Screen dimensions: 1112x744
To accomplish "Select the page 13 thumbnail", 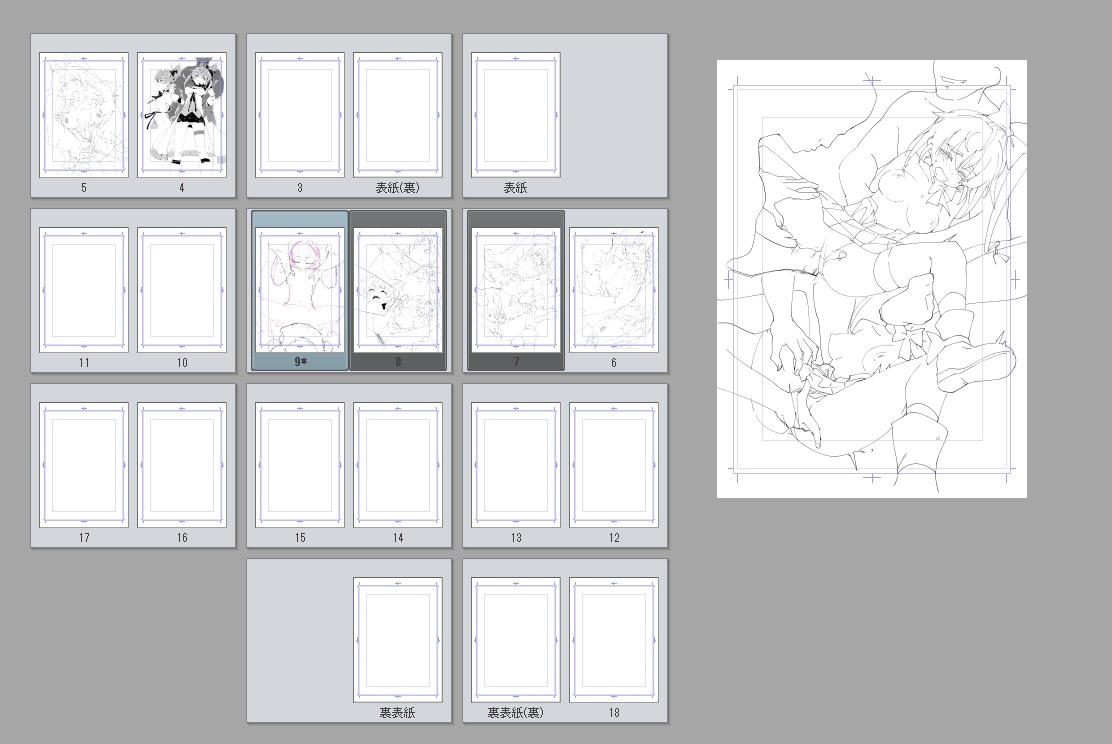I will click(x=516, y=465).
